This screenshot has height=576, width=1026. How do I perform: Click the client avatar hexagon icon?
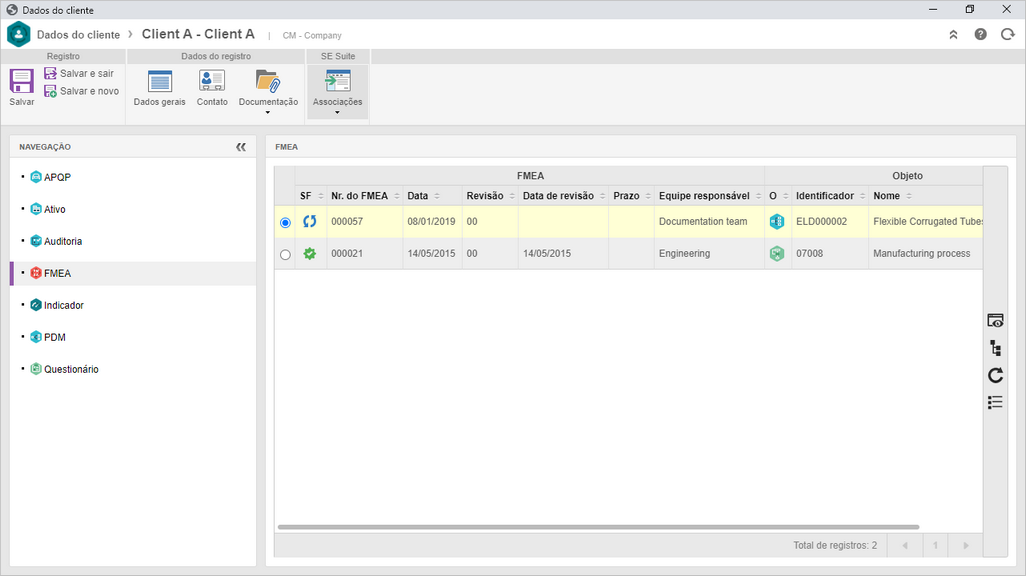[x=18, y=34]
